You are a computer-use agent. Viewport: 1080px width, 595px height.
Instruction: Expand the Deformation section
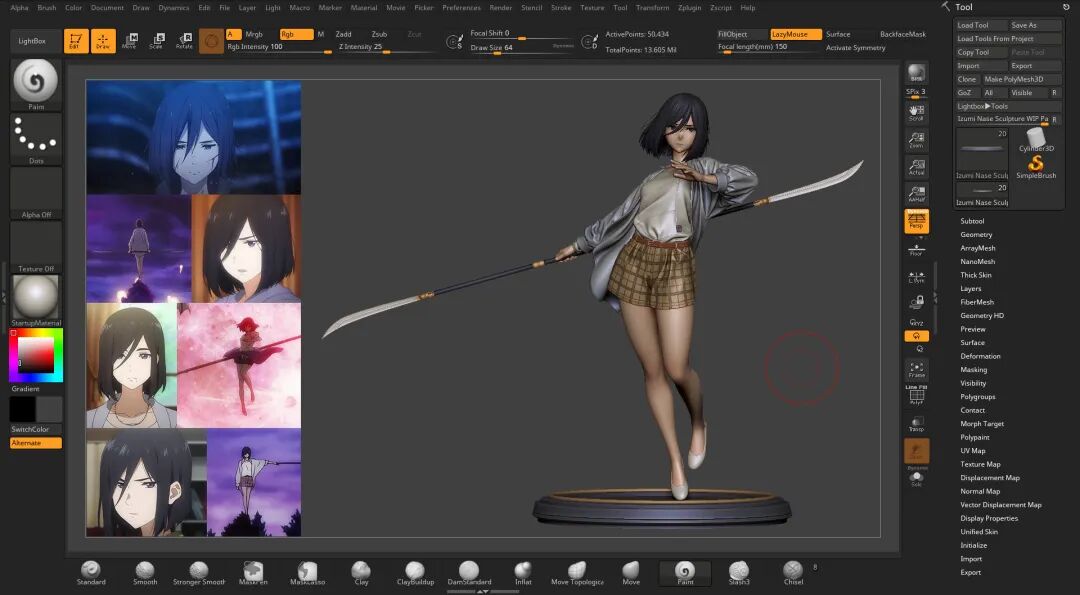(x=980, y=356)
